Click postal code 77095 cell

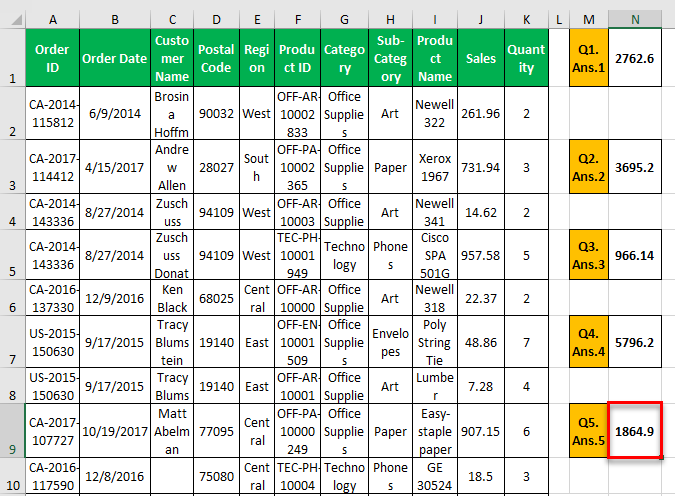[x=217, y=431]
